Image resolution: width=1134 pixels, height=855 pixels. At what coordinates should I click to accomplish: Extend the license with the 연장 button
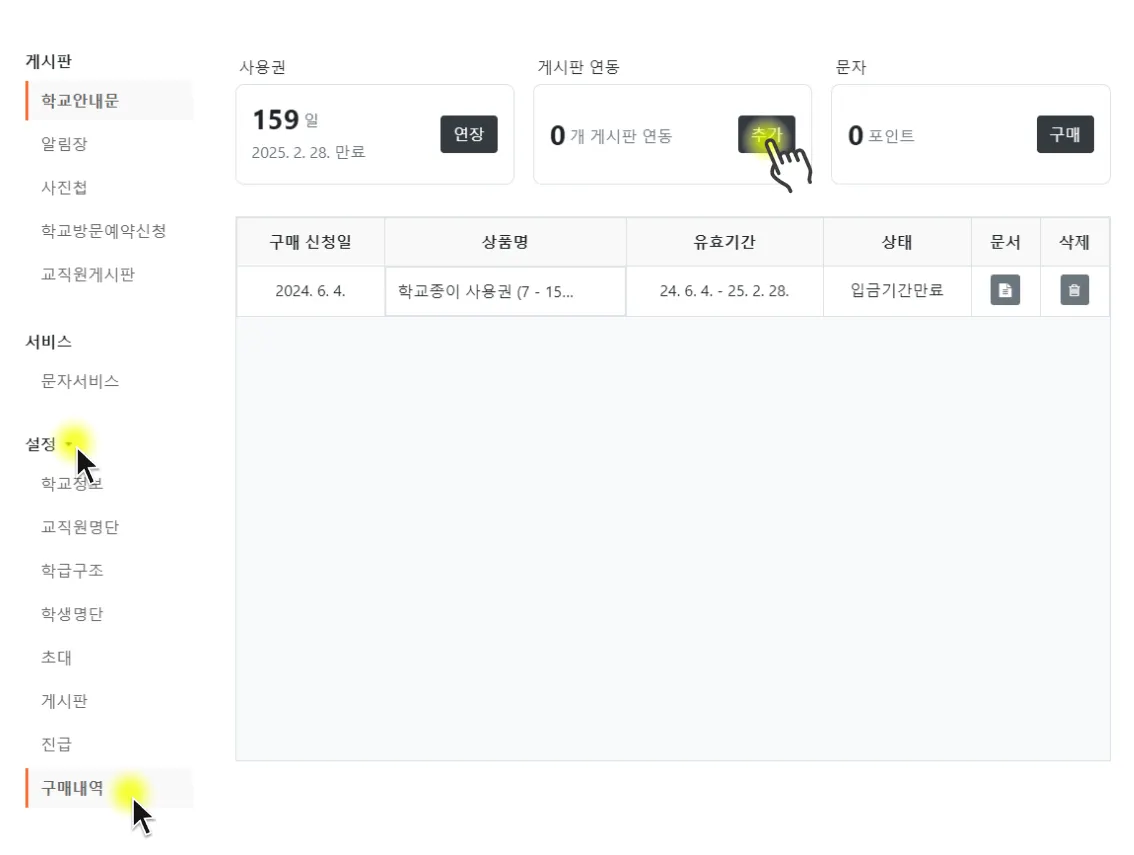(469, 134)
